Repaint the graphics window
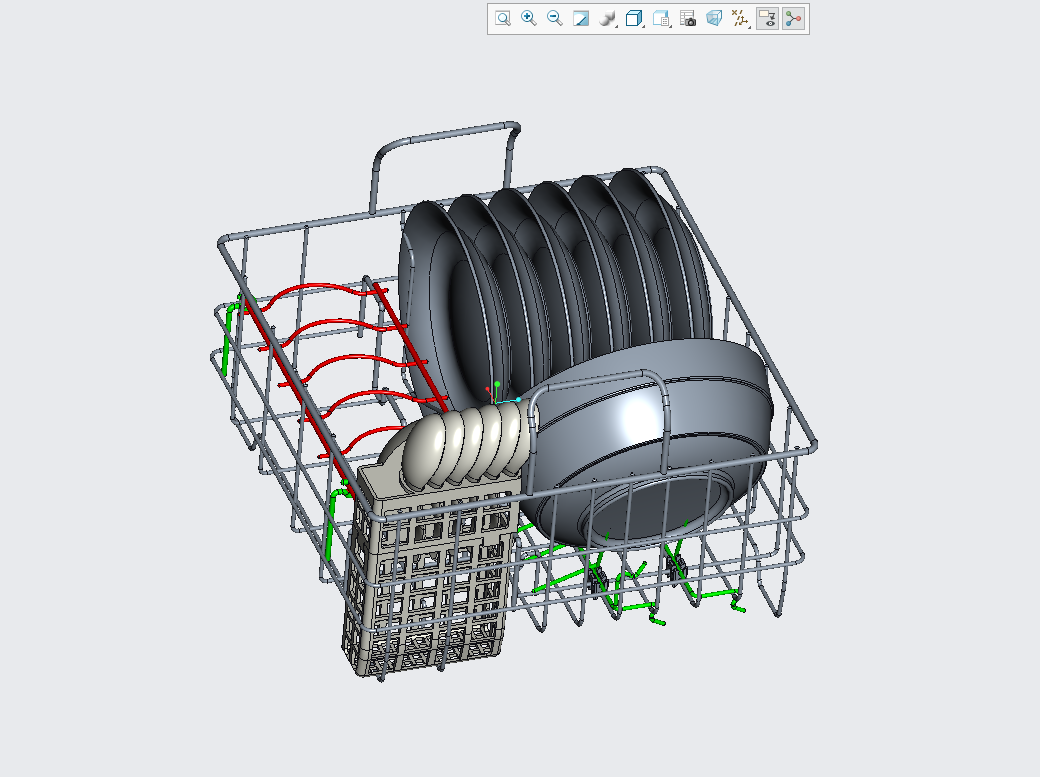This screenshot has height=777, width=1040. pyautogui.click(x=581, y=19)
